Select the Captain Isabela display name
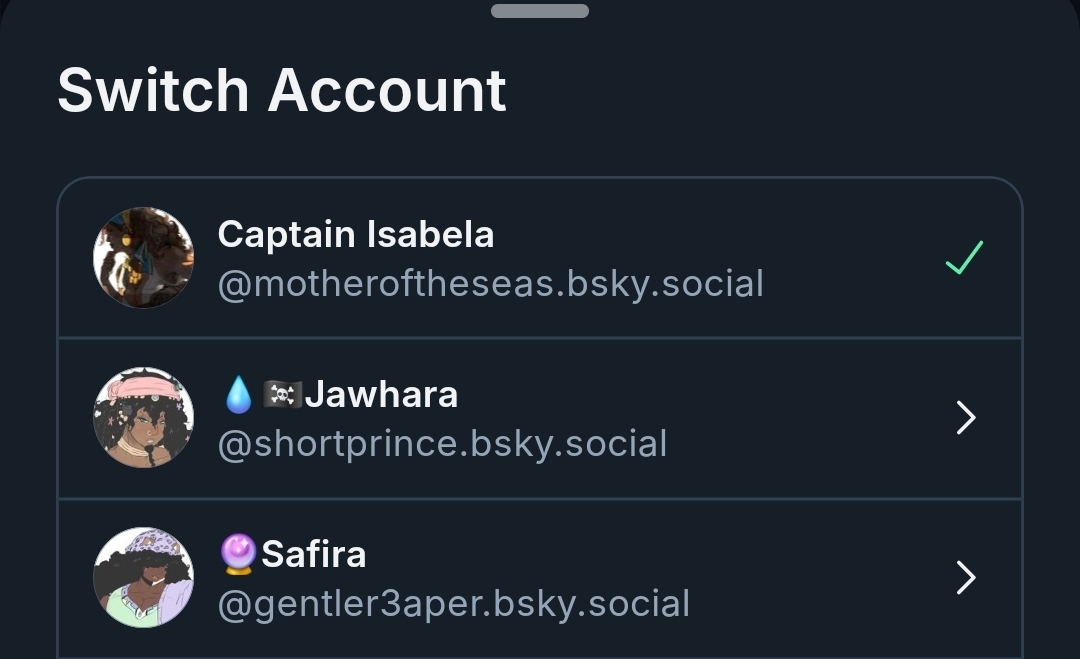The height and width of the screenshot is (659, 1080). pyautogui.click(x=356, y=235)
